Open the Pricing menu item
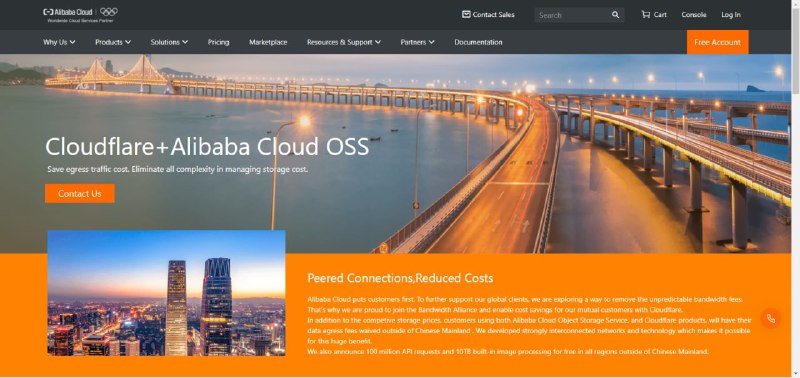 coord(218,42)
